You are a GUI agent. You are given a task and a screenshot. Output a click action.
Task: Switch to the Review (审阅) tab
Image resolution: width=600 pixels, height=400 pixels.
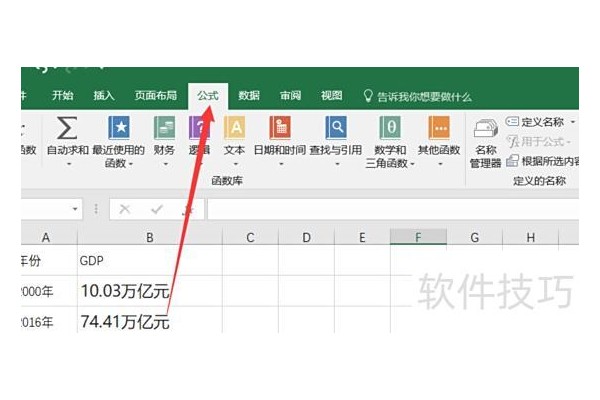click(x=290, y=95)
